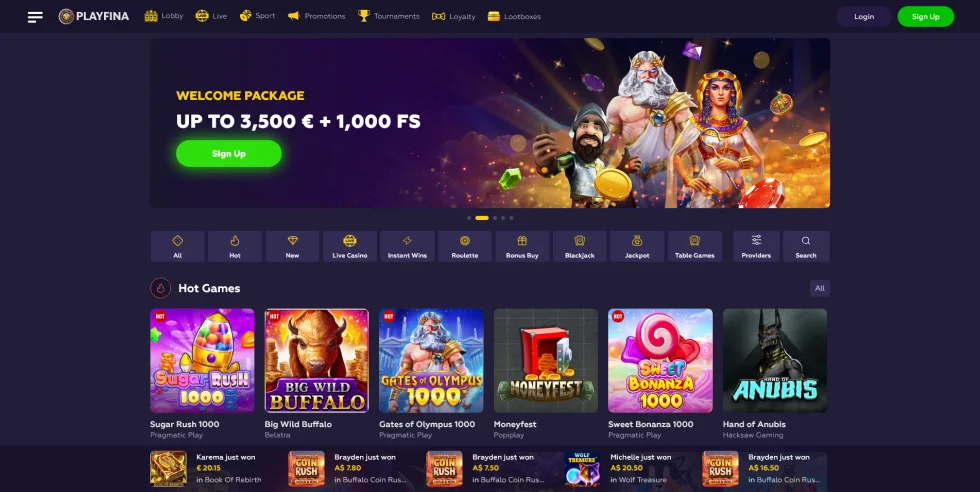Open the hamburger menu icon
Viewport: 980px width, 492px height.
point(36,17)
